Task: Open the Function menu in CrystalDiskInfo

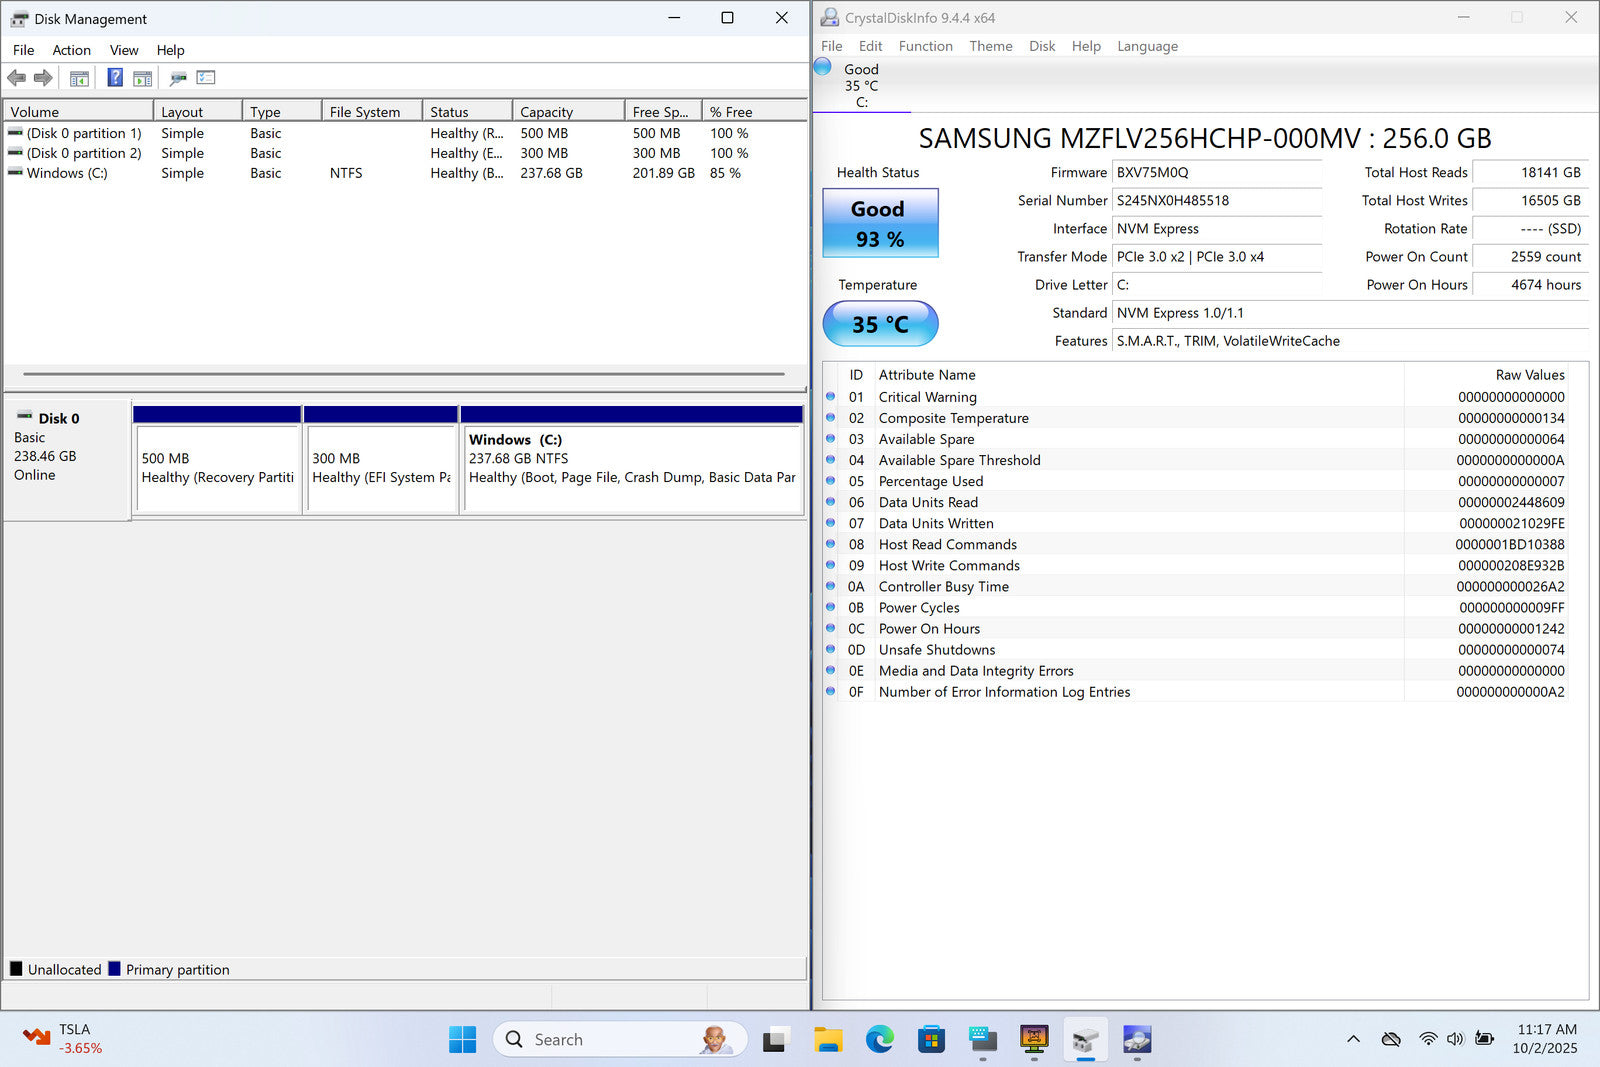Action: click(925, 46)
